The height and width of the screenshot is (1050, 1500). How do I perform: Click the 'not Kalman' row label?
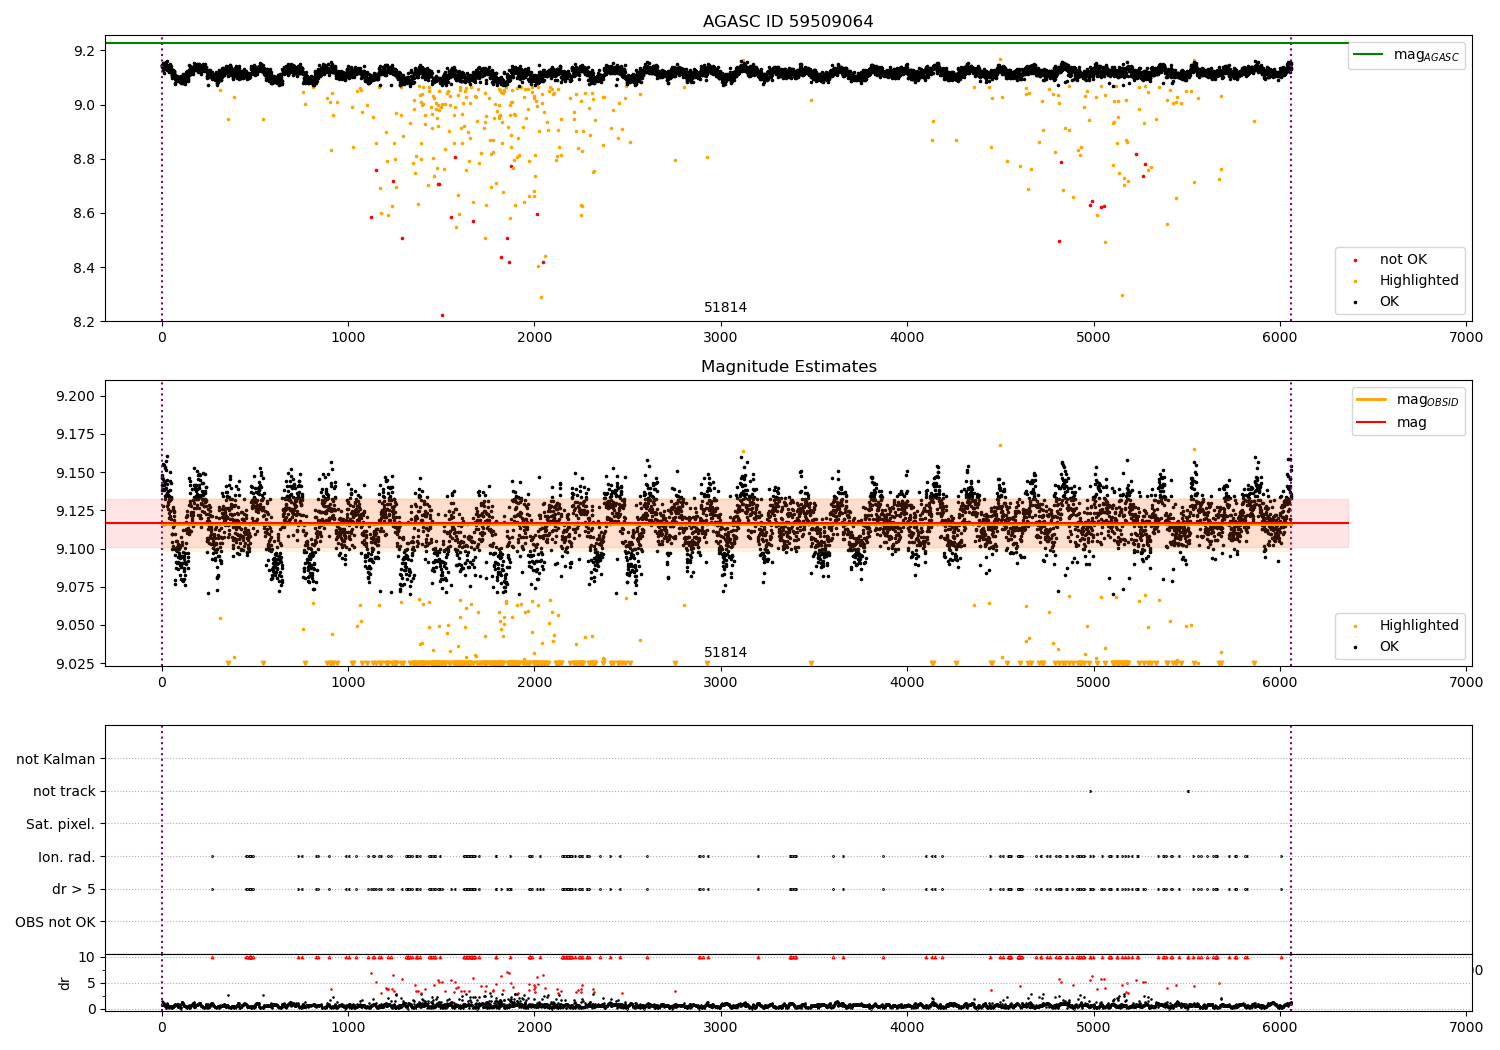click(56, 759)
